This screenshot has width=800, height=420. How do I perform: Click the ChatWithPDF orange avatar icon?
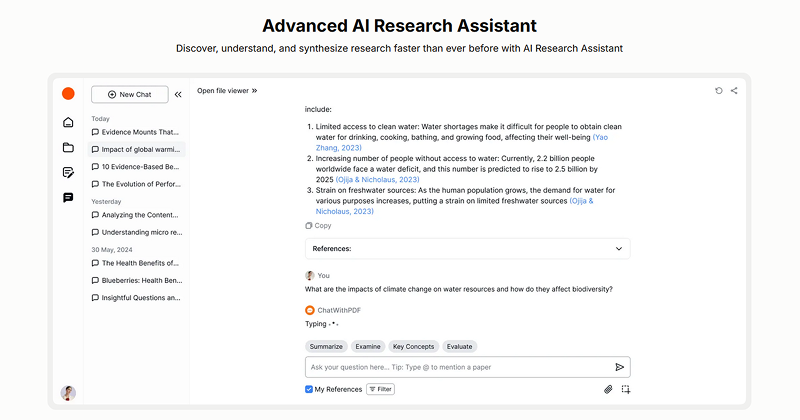pyautogui.click(x=310, y=310)
